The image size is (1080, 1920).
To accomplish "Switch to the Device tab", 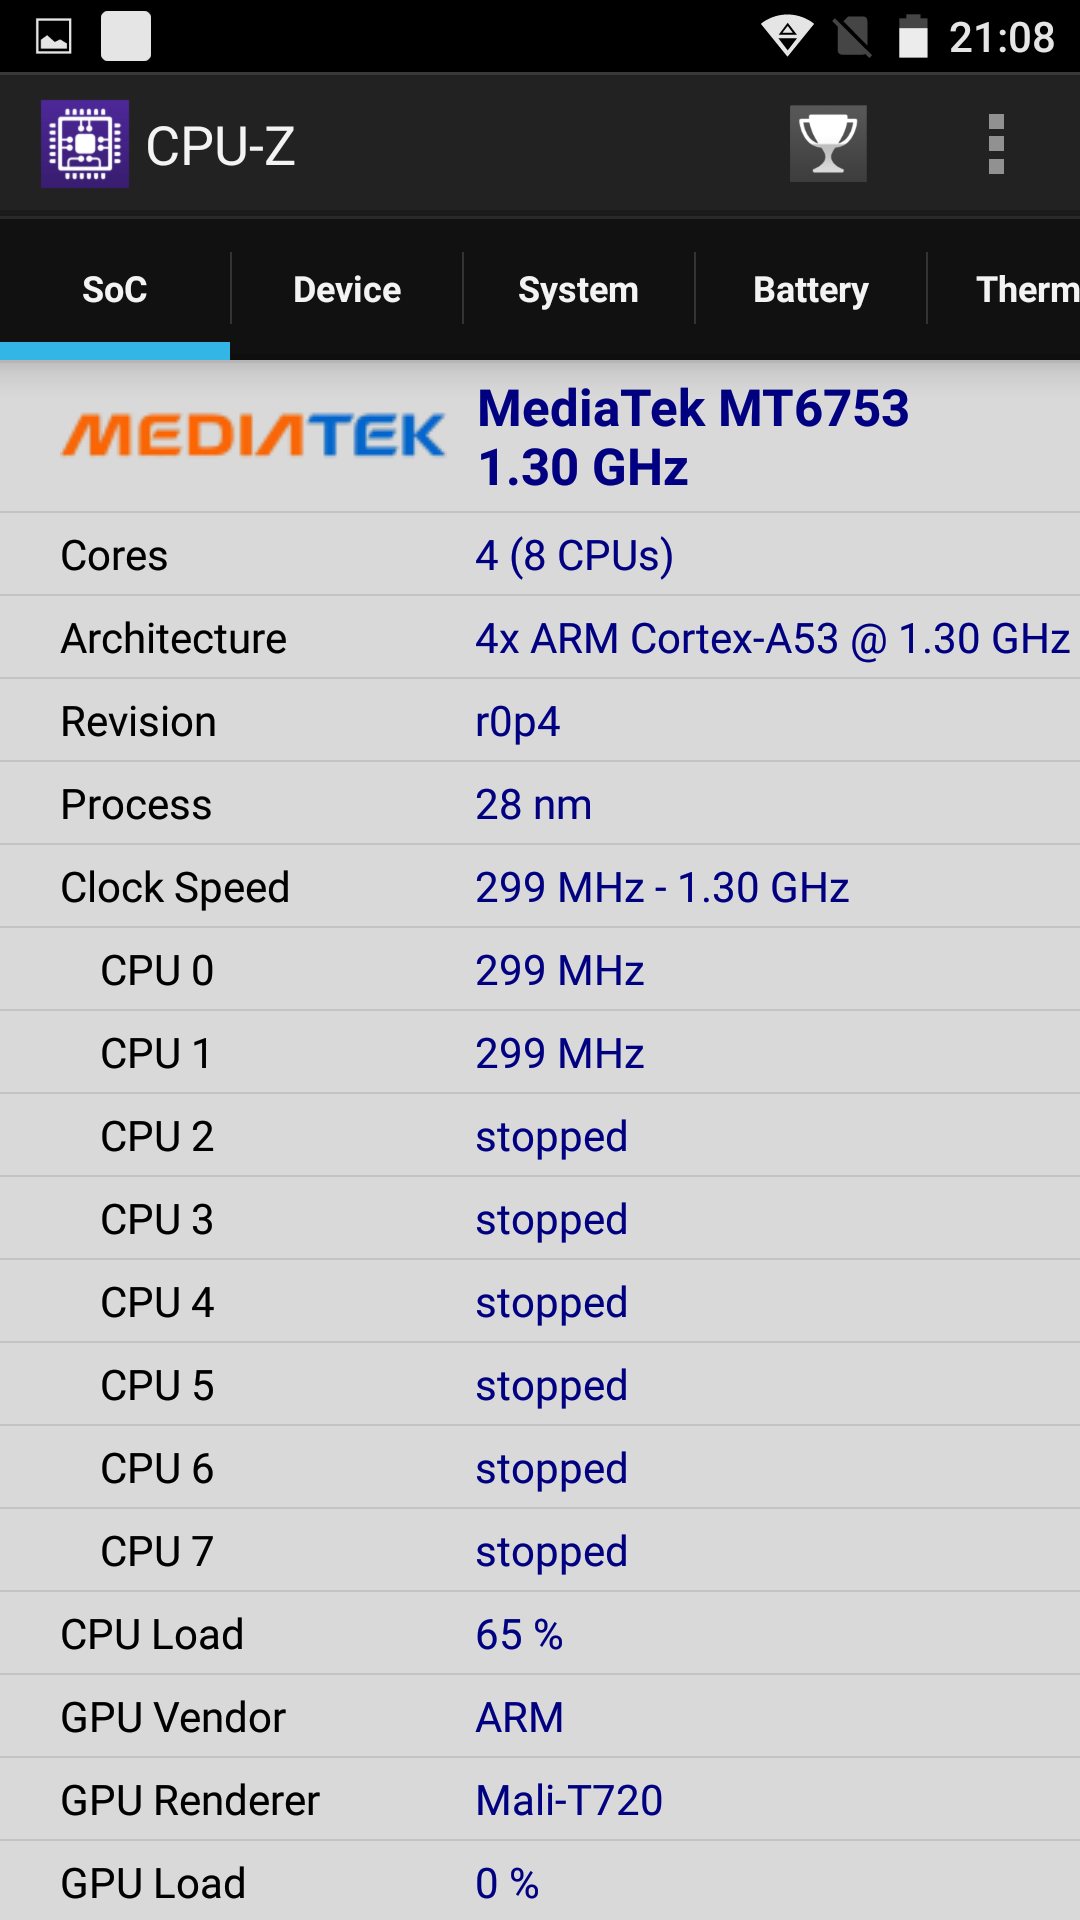I will [347, 290].
